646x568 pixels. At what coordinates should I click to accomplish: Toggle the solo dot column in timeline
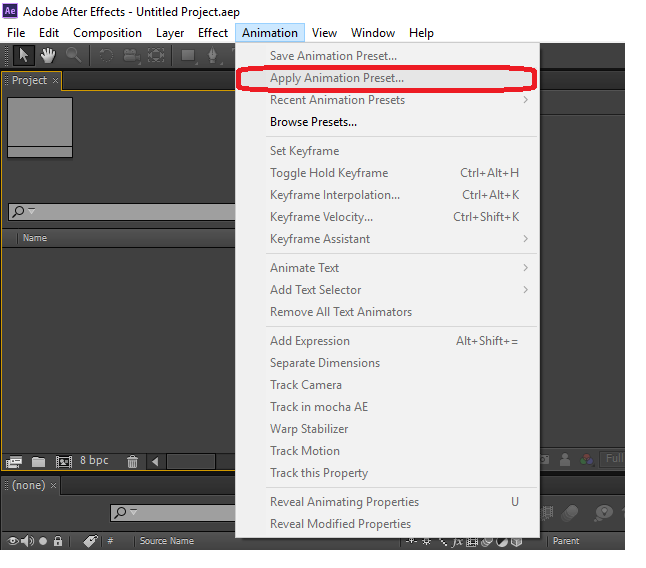pos(43,541)
